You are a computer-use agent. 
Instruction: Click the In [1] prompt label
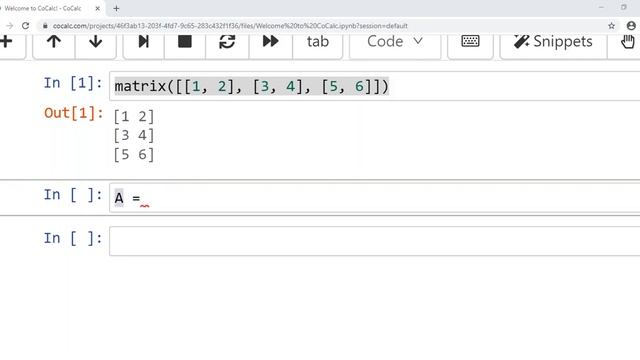(73, 83)
